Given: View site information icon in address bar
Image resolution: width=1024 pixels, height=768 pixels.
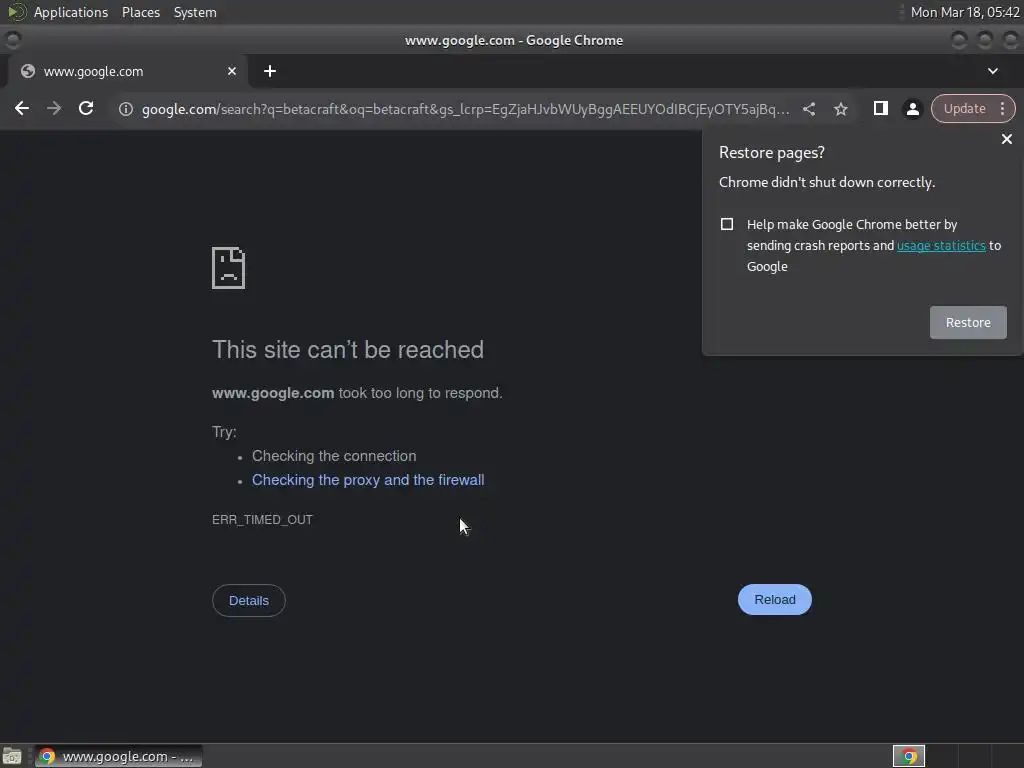Looking at the screenshot, I should (126, 109).
